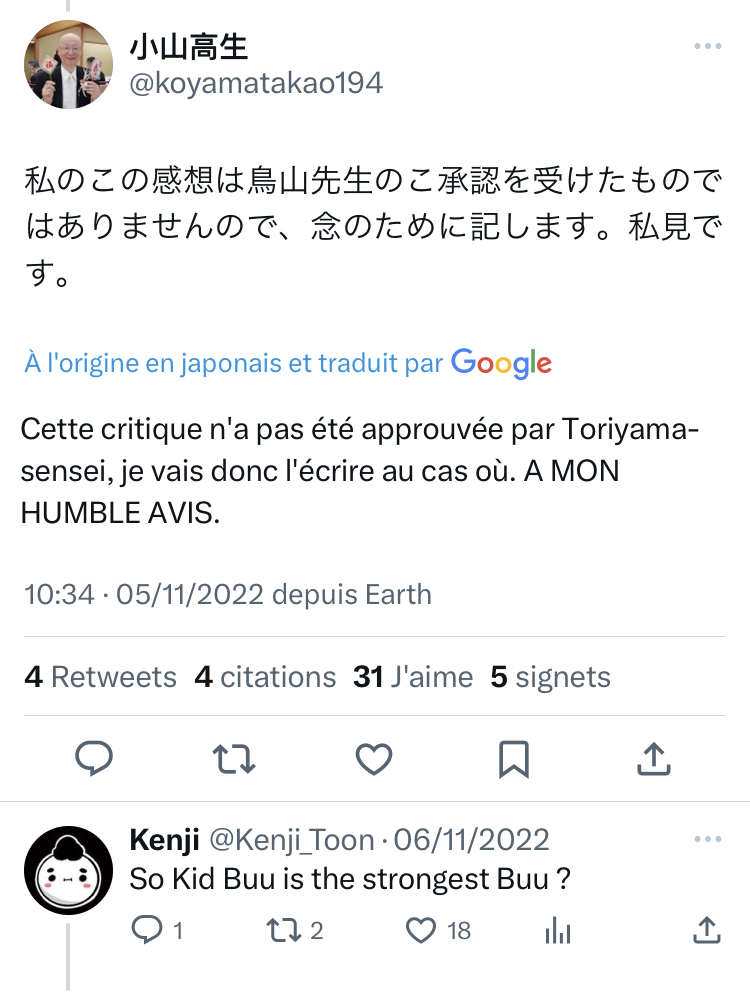Reply to Kenji's comment
This screenshot has height=995, width=750.
pyautogui.click(x=147, y=931)
